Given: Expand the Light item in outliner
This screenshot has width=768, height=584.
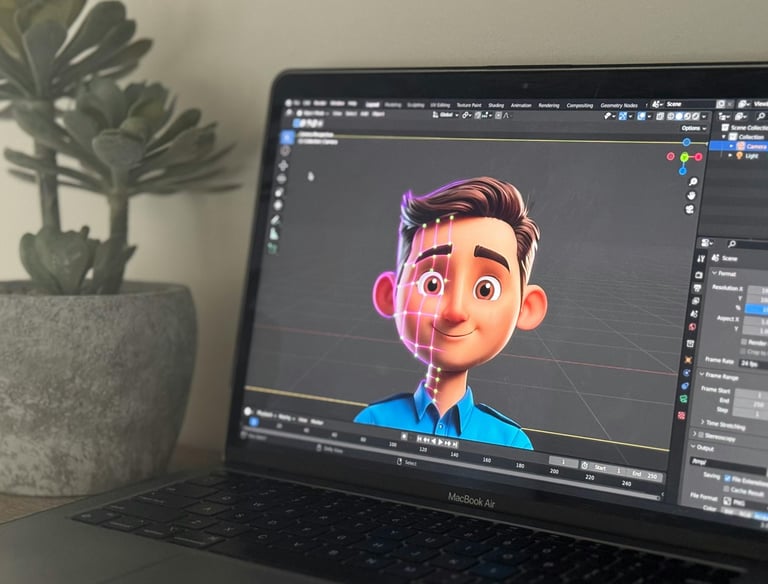Looking at the screenshot, I should pyautogui.click(x=730, y=155).
